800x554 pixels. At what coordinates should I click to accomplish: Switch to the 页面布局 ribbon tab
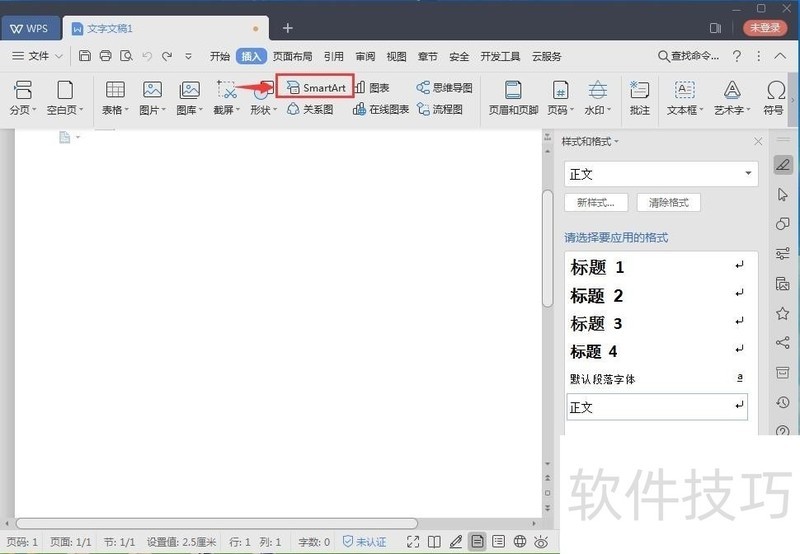(293, 57)
